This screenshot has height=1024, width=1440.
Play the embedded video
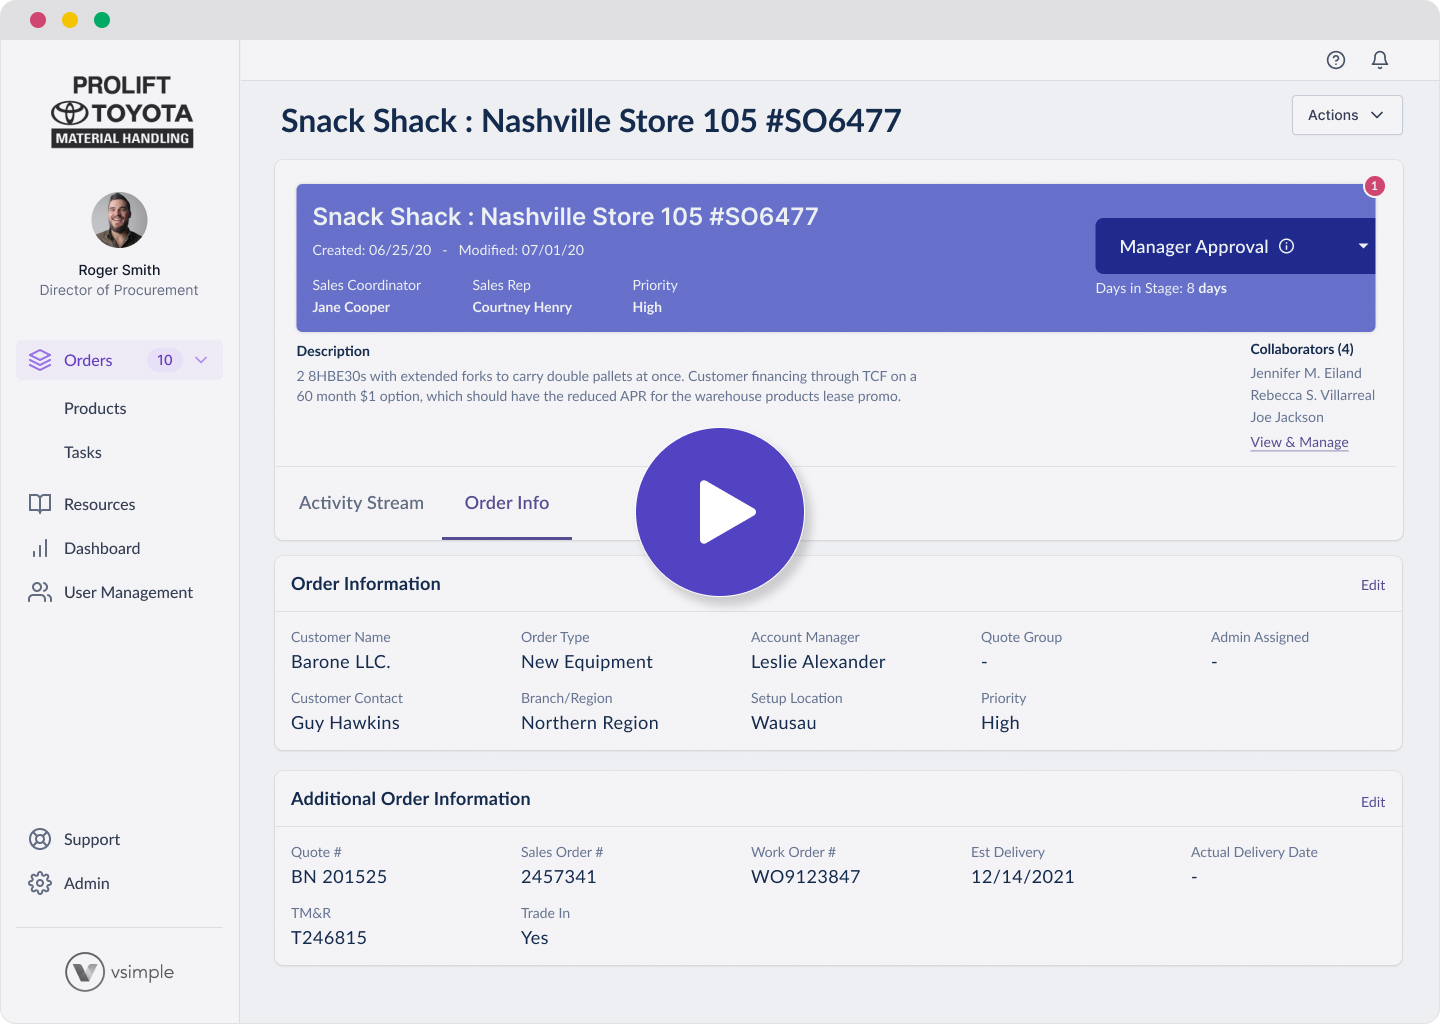[x=720, y=511]
